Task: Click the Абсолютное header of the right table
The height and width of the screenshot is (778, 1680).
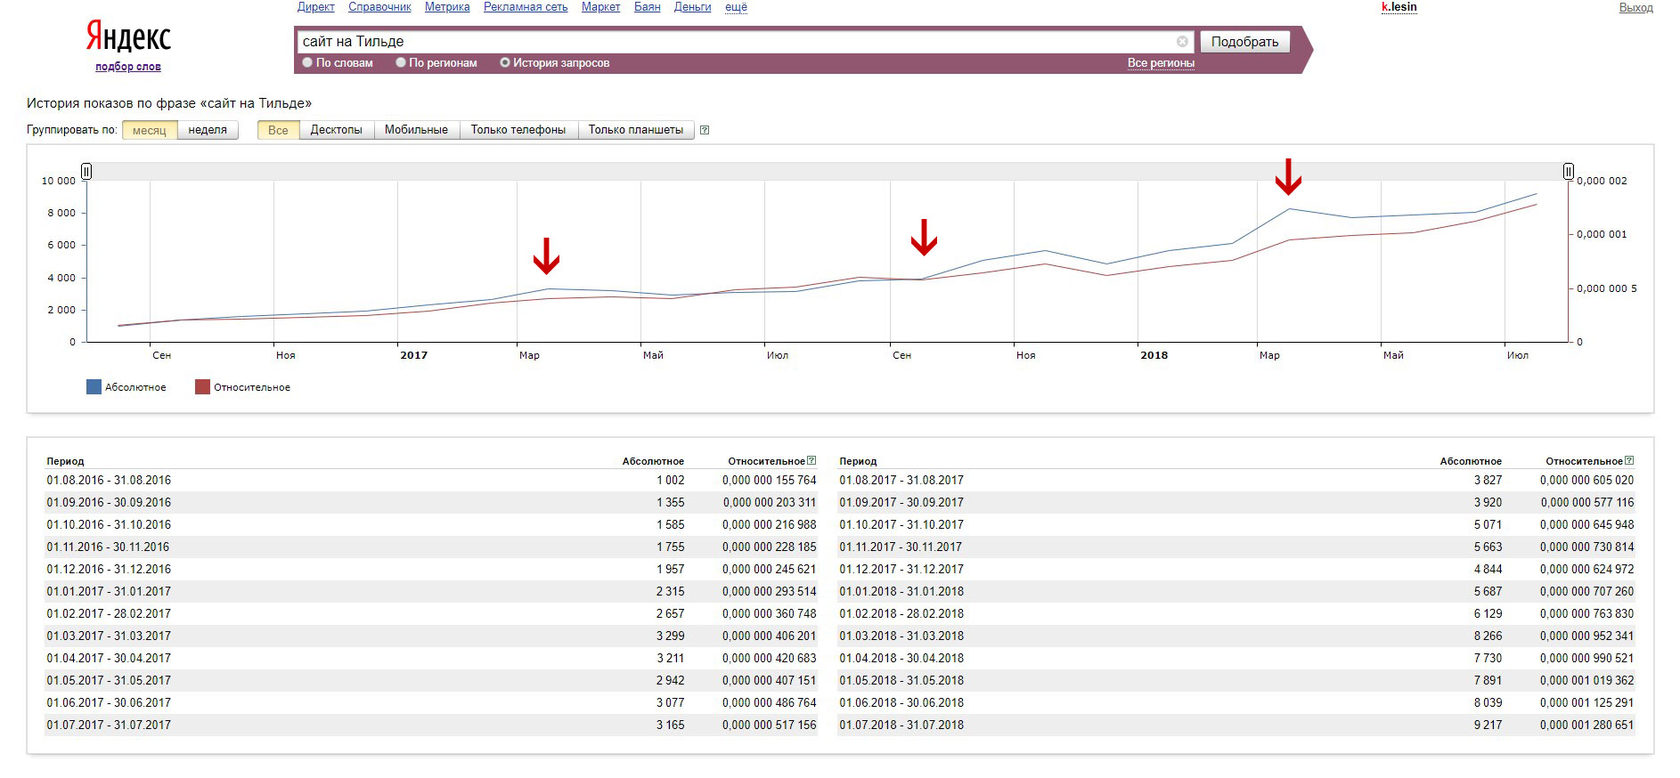Action: [x=1471, y=461]
